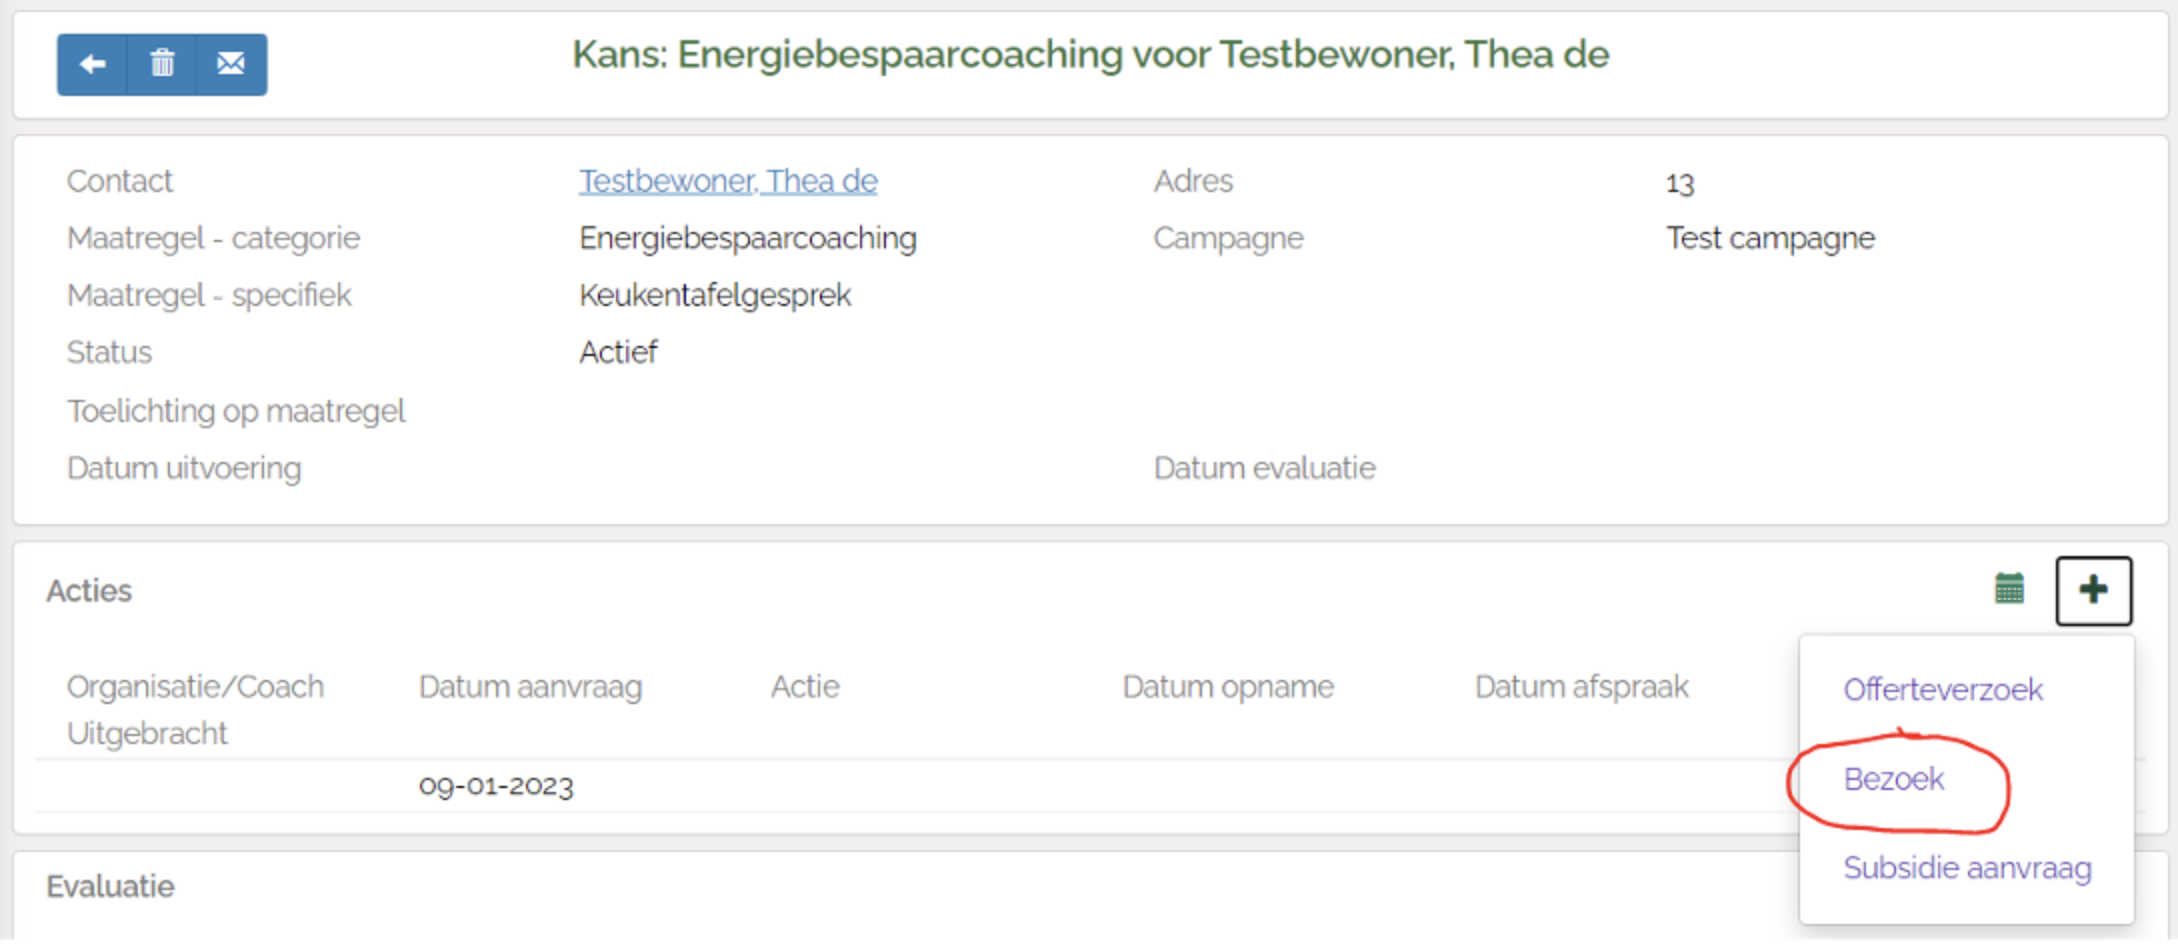The height and width of the screenshot is (944, 2178).
Task: Click the Organisatie/Coach column header
Action: [x=195, y=687]
